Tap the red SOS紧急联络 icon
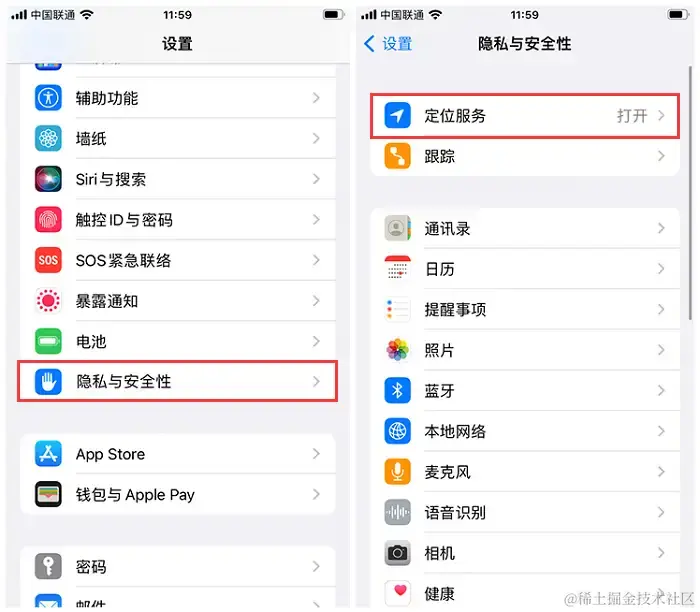 [48, 260]
